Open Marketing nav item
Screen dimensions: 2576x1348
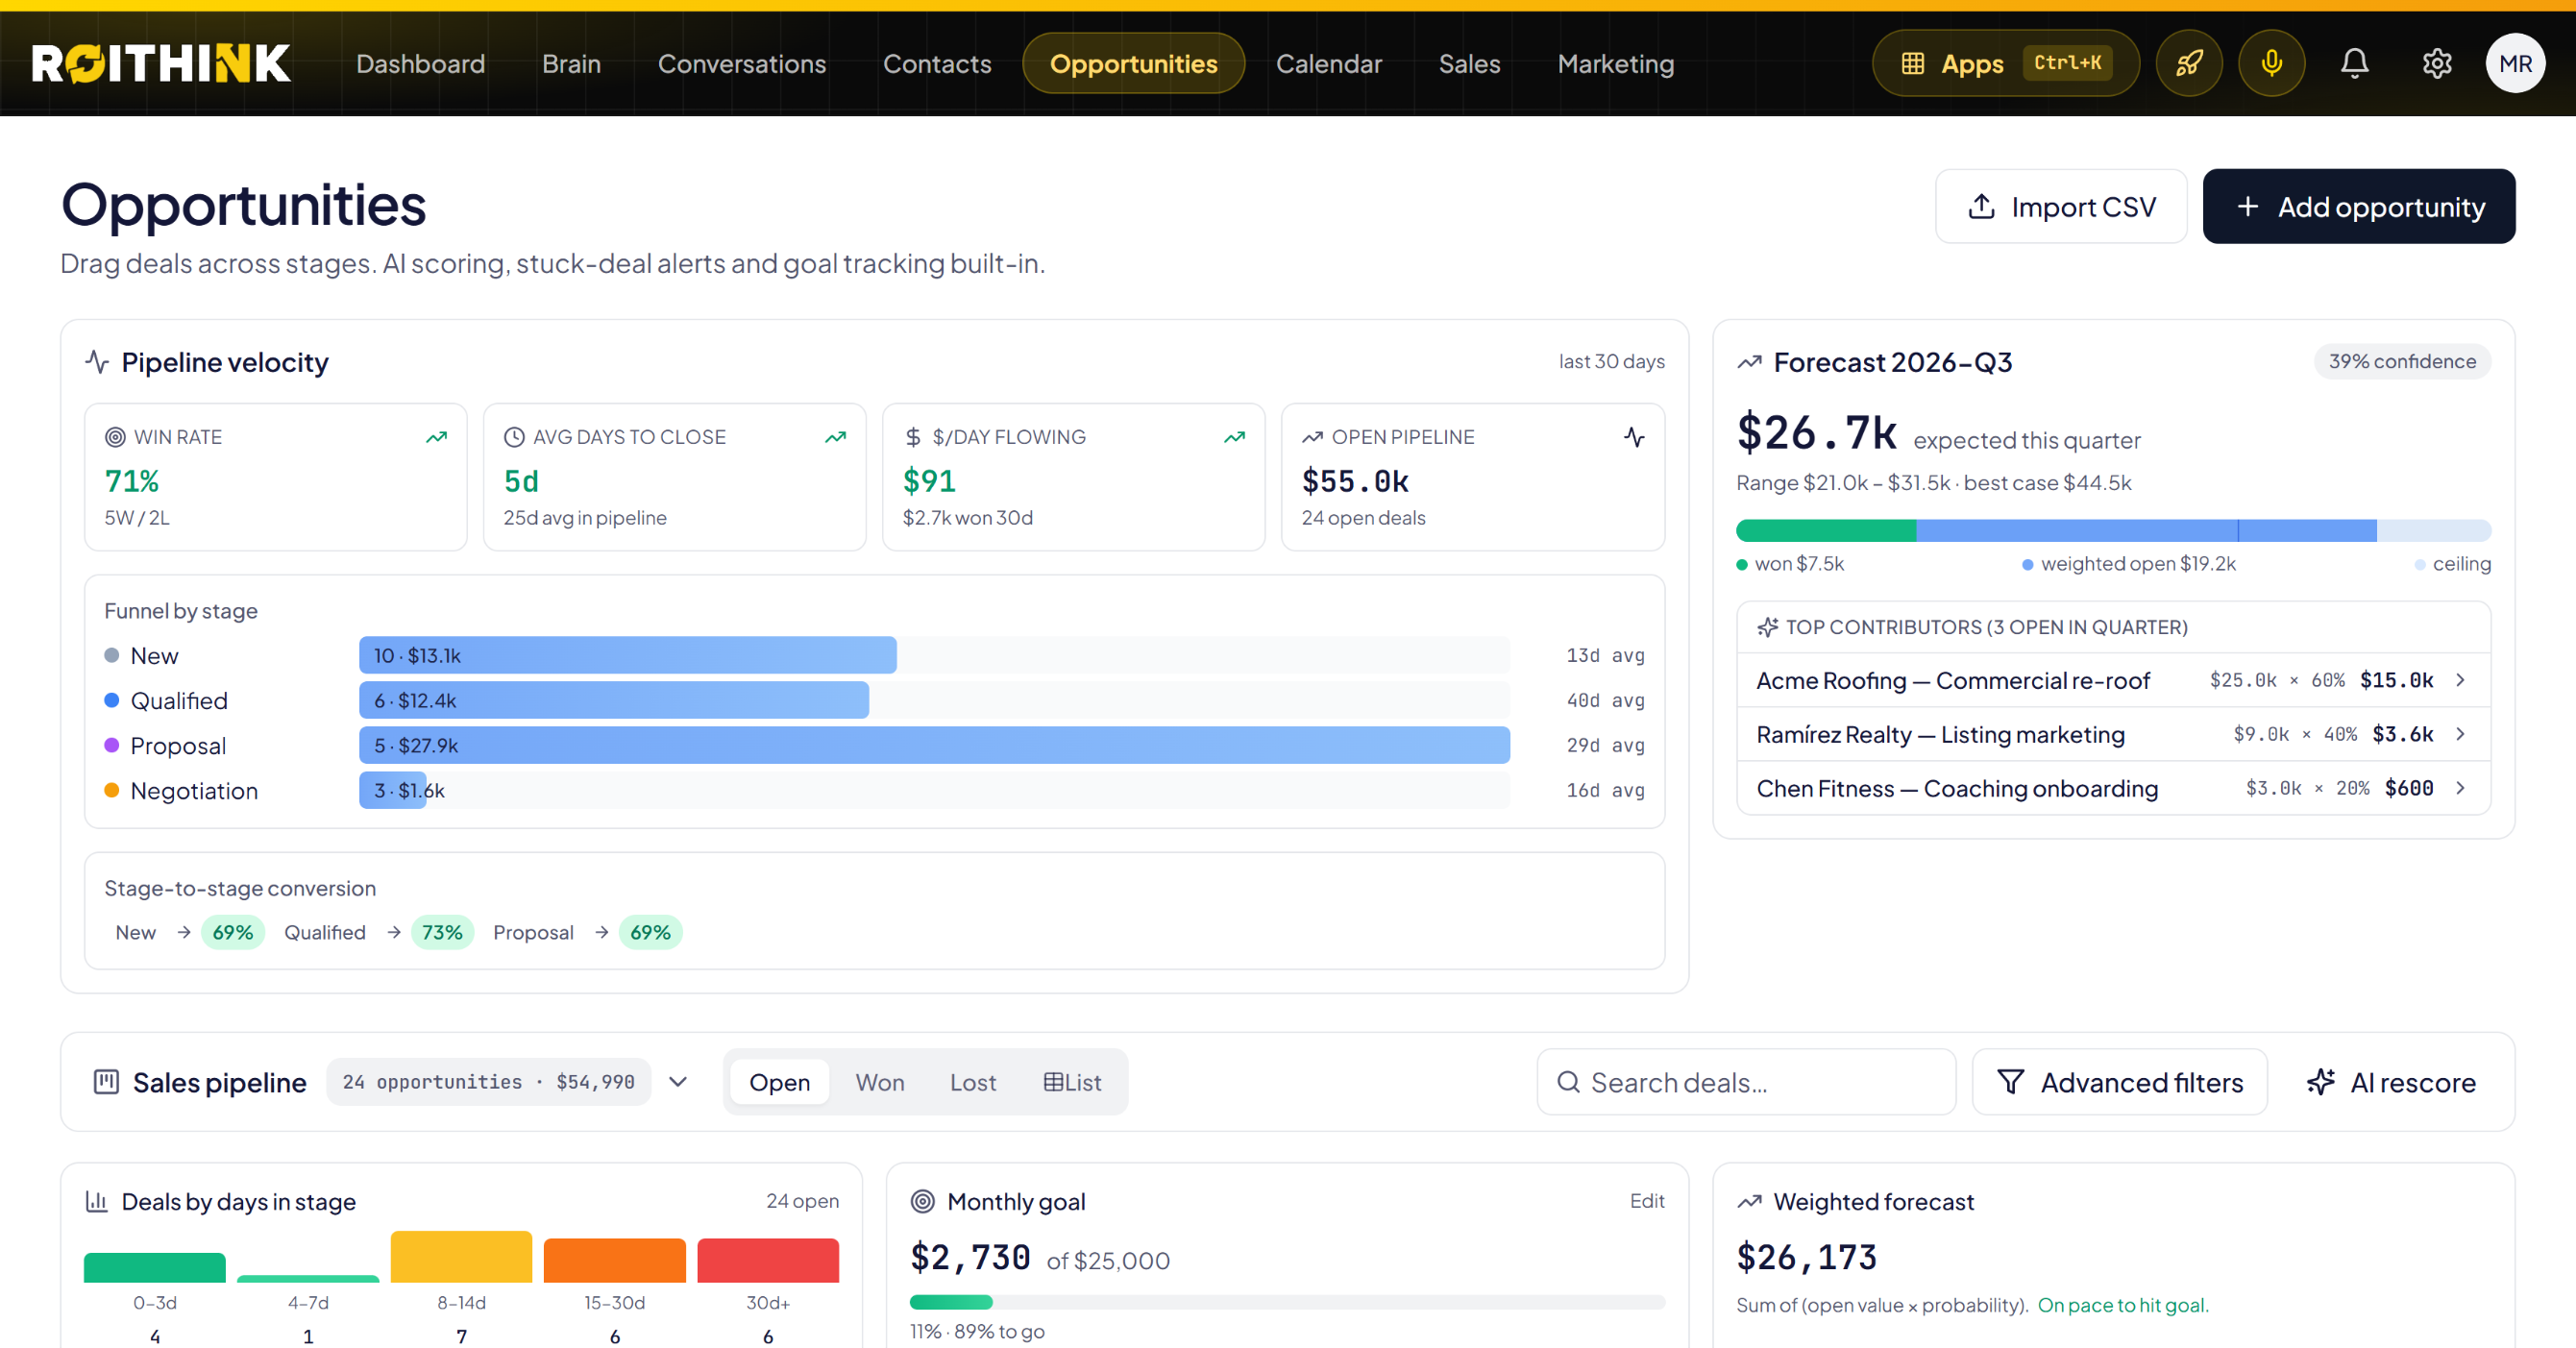[x=1615, y=64]
